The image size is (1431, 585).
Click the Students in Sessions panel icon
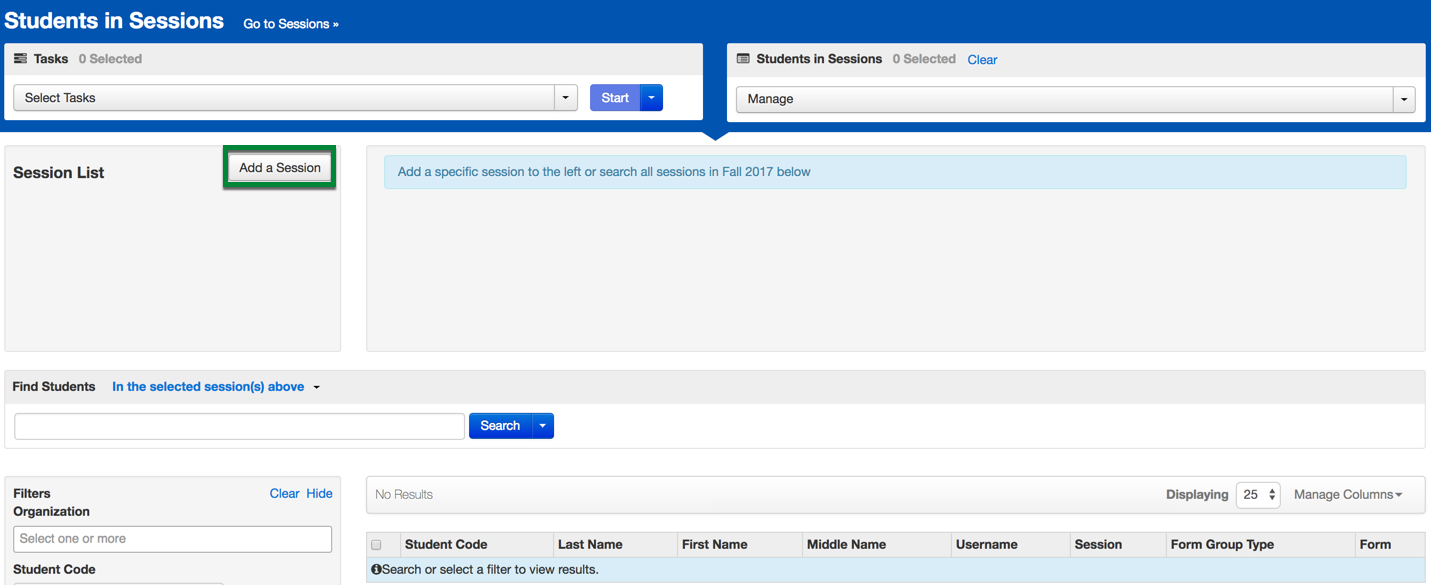coord(743,59)
